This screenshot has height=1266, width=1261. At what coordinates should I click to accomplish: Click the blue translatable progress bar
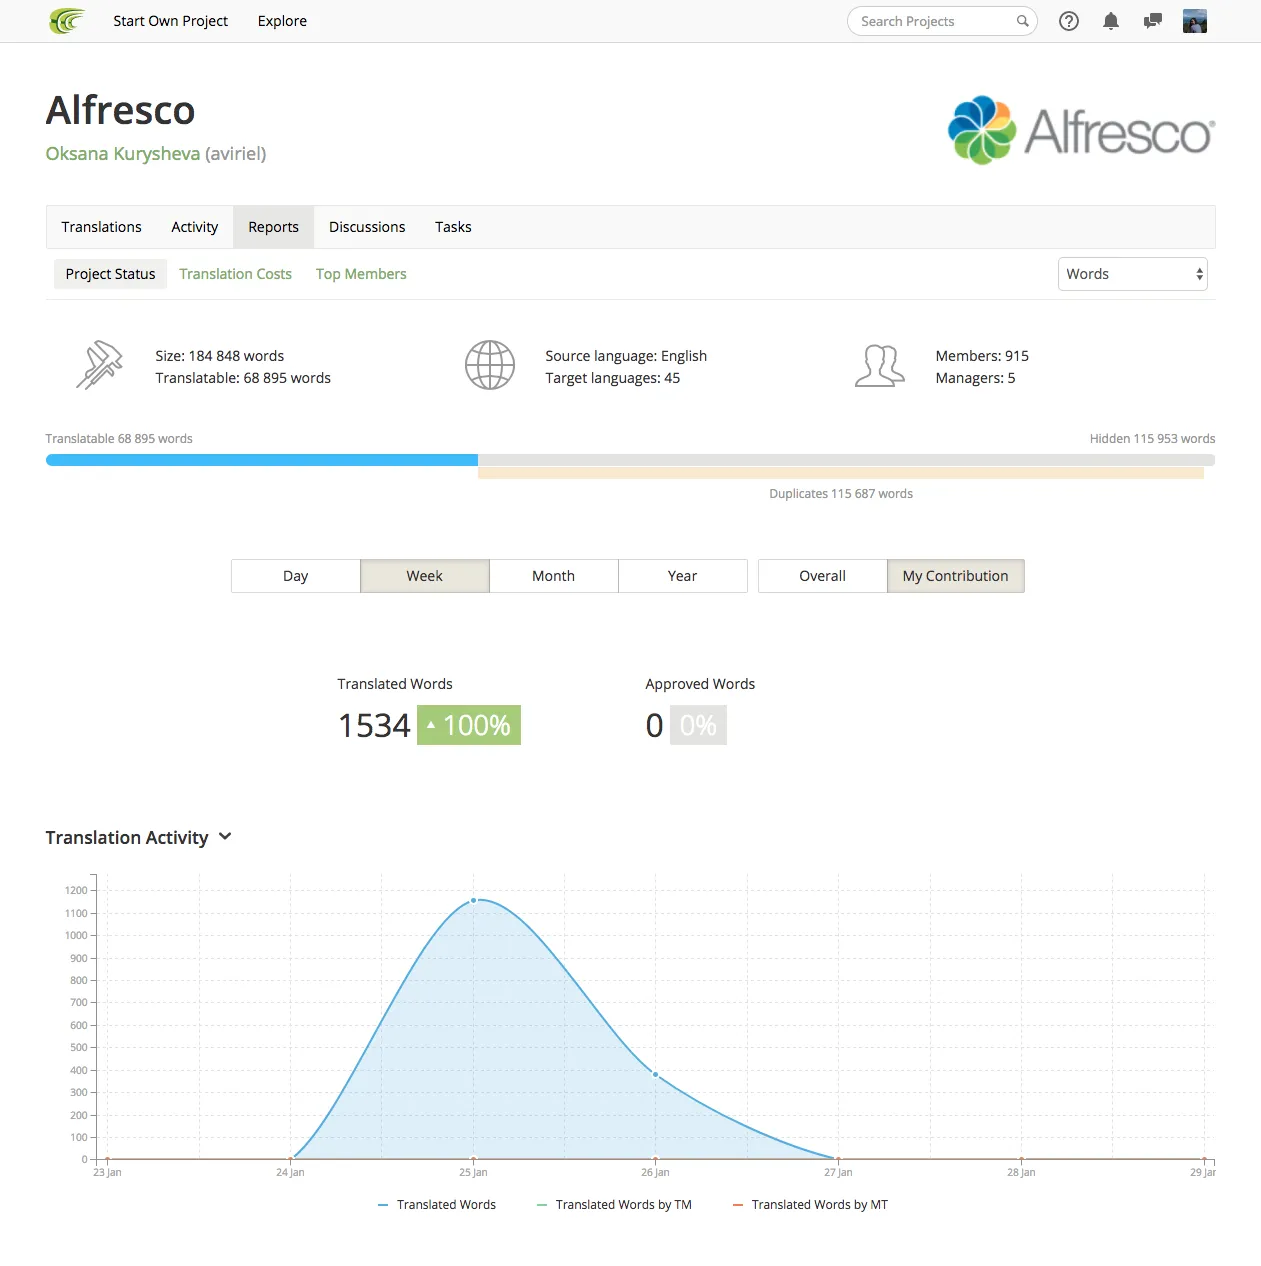click(x=262, y=460)
